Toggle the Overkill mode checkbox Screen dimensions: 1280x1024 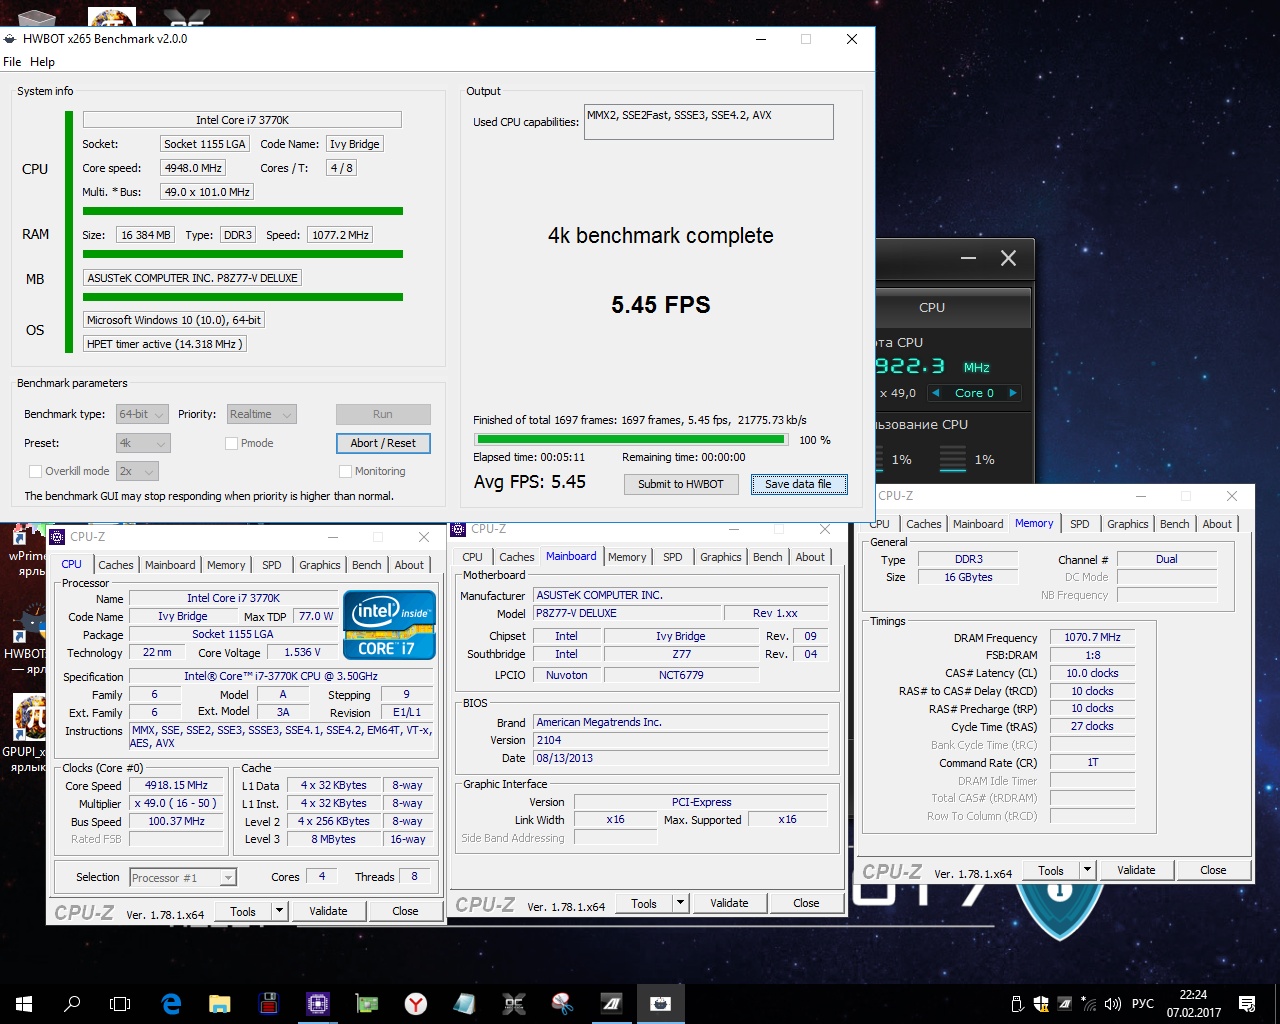(35, 471)
